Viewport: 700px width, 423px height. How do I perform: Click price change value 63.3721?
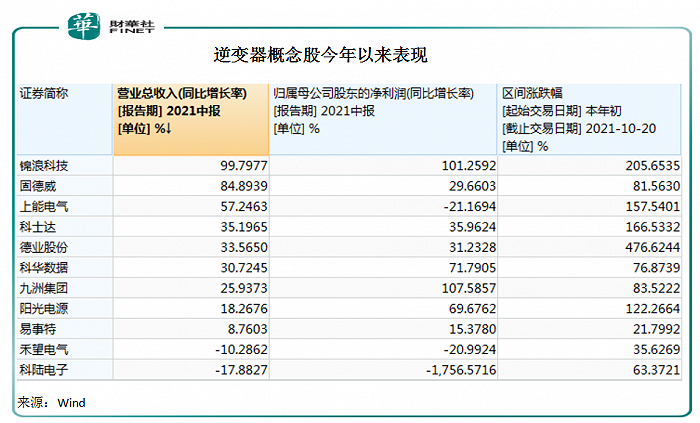[x=656, y=370]
